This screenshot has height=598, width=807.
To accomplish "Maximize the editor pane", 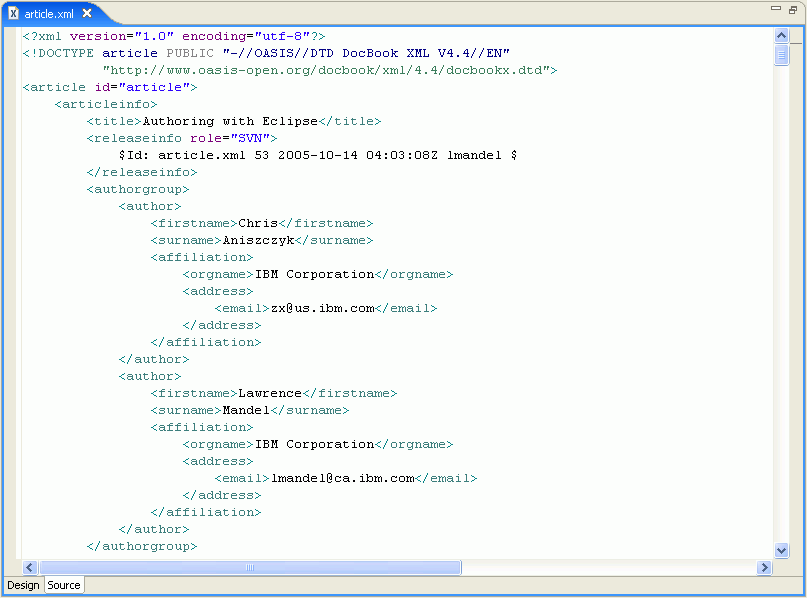I will [x=793, y=10].
